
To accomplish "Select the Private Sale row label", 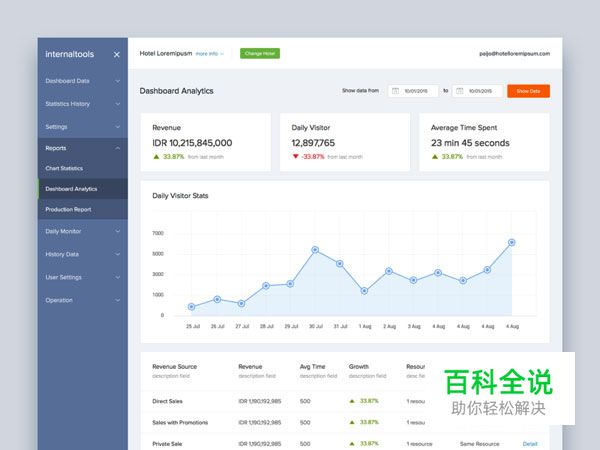I will (167, 444).
